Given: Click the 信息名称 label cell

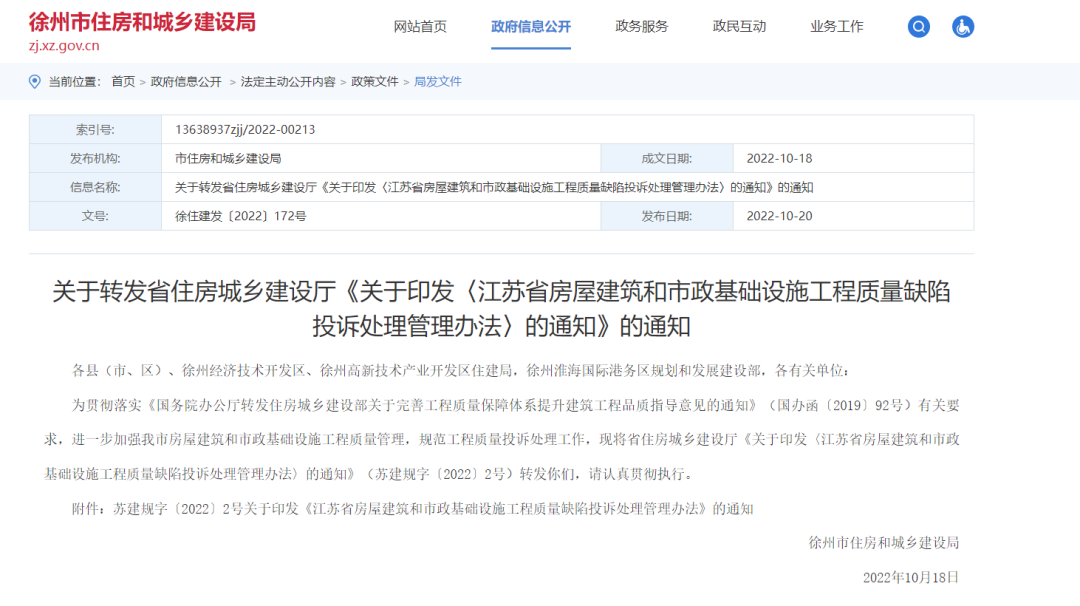Looking at the screenshot, I should coord(95,187).
